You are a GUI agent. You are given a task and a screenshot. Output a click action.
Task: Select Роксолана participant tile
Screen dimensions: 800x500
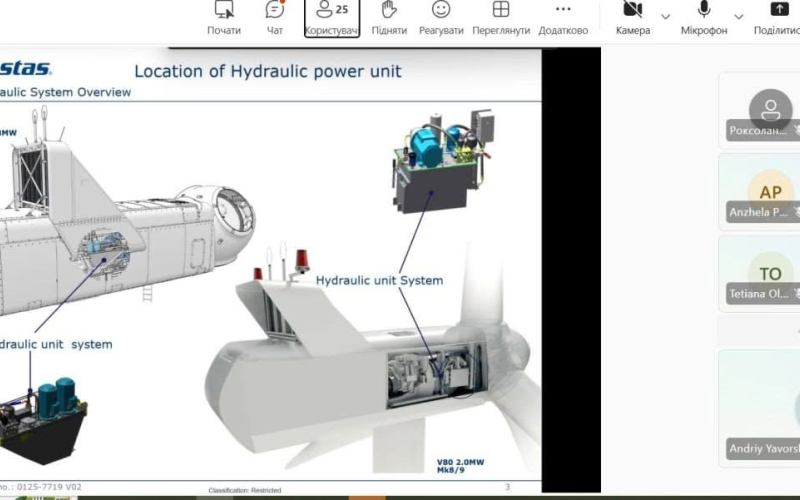click(x=759, y=111)
